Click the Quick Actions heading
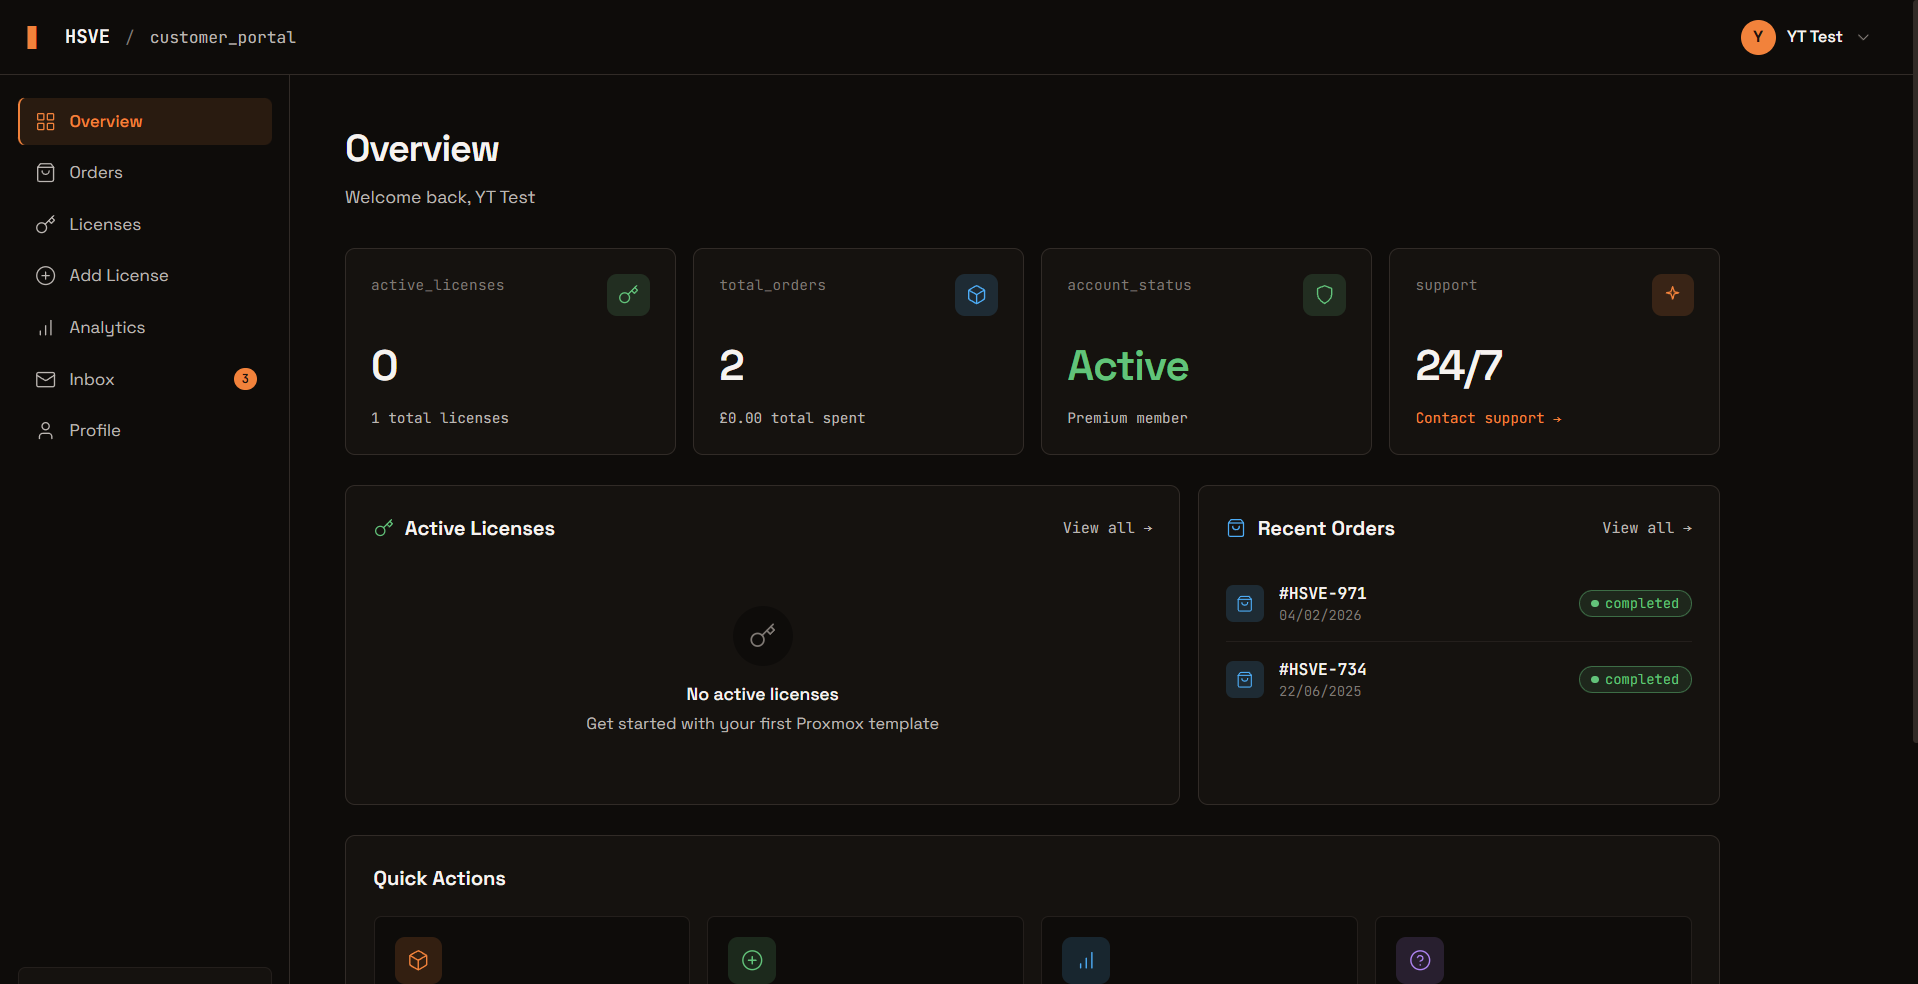 (439, 878)
